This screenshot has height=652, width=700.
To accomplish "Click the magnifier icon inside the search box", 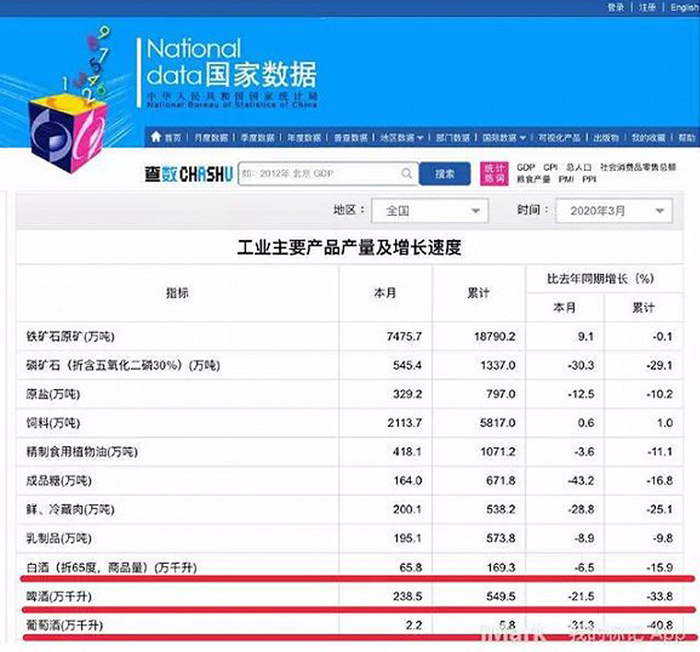I will pos(406,173).
